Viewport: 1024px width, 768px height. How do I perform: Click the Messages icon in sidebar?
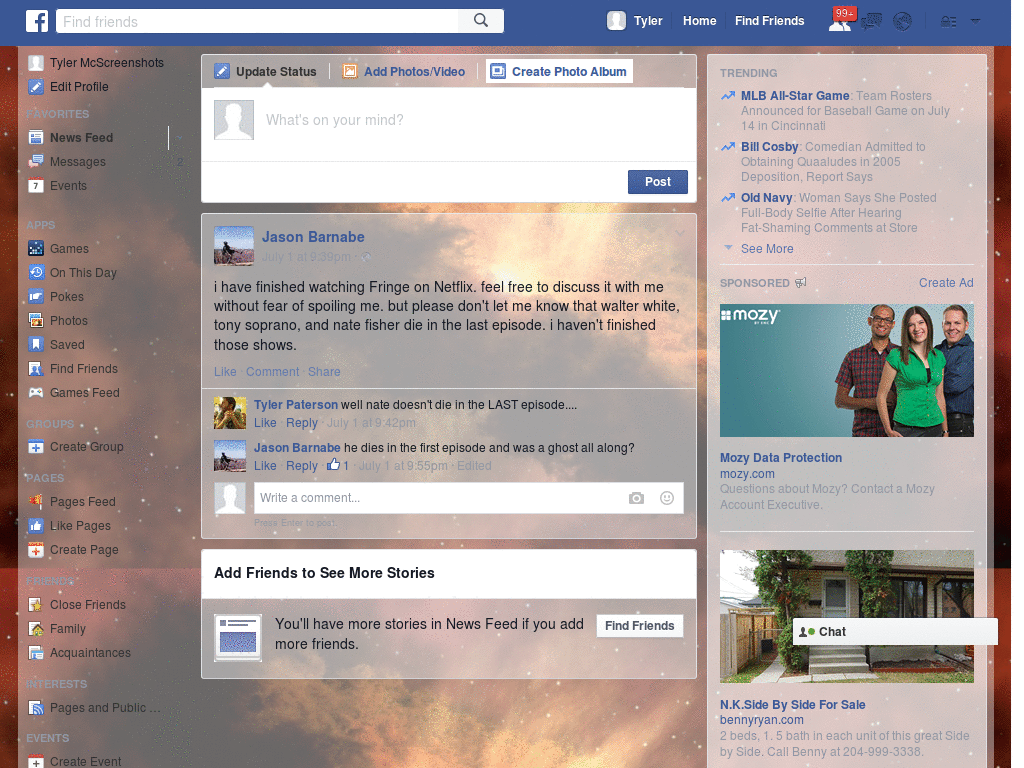(x=36, y=162)
